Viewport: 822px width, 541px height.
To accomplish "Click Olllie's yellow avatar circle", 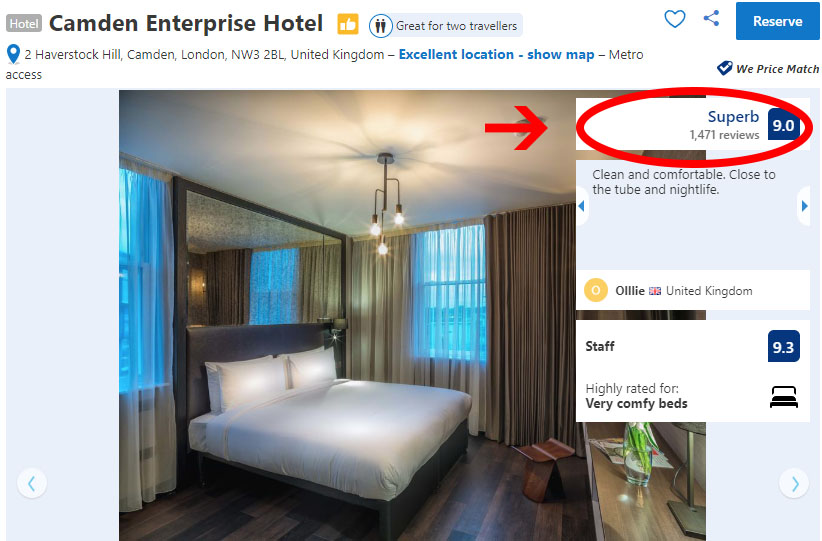I will click(596, 290).
